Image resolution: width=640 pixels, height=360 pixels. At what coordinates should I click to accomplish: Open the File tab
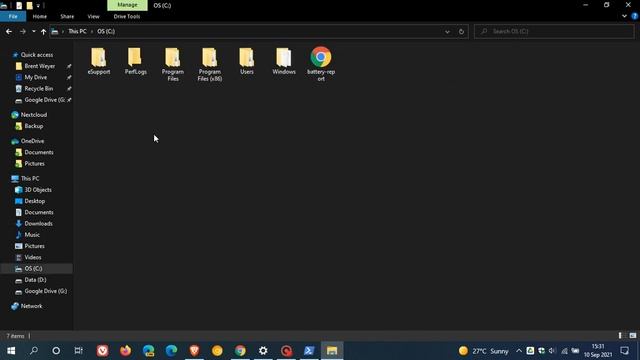[x=13, y=16]
